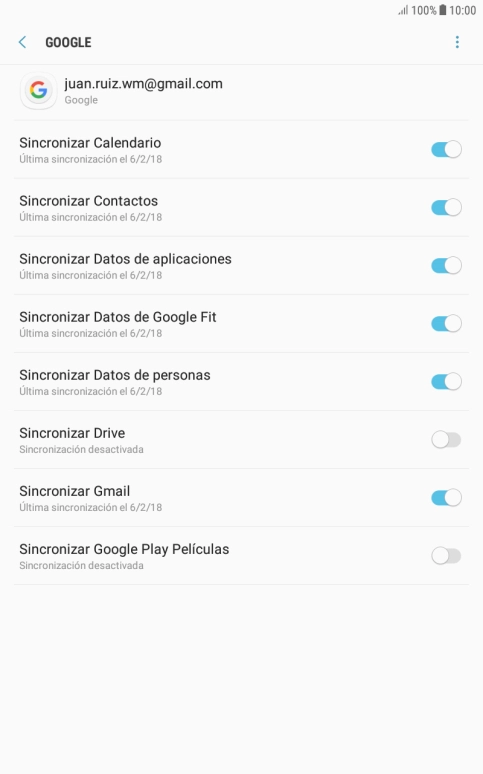Toggle Sincronizar Datos de aplicaciones off
This screenshot has height=774, width=483.
click(x=446, y=265)
